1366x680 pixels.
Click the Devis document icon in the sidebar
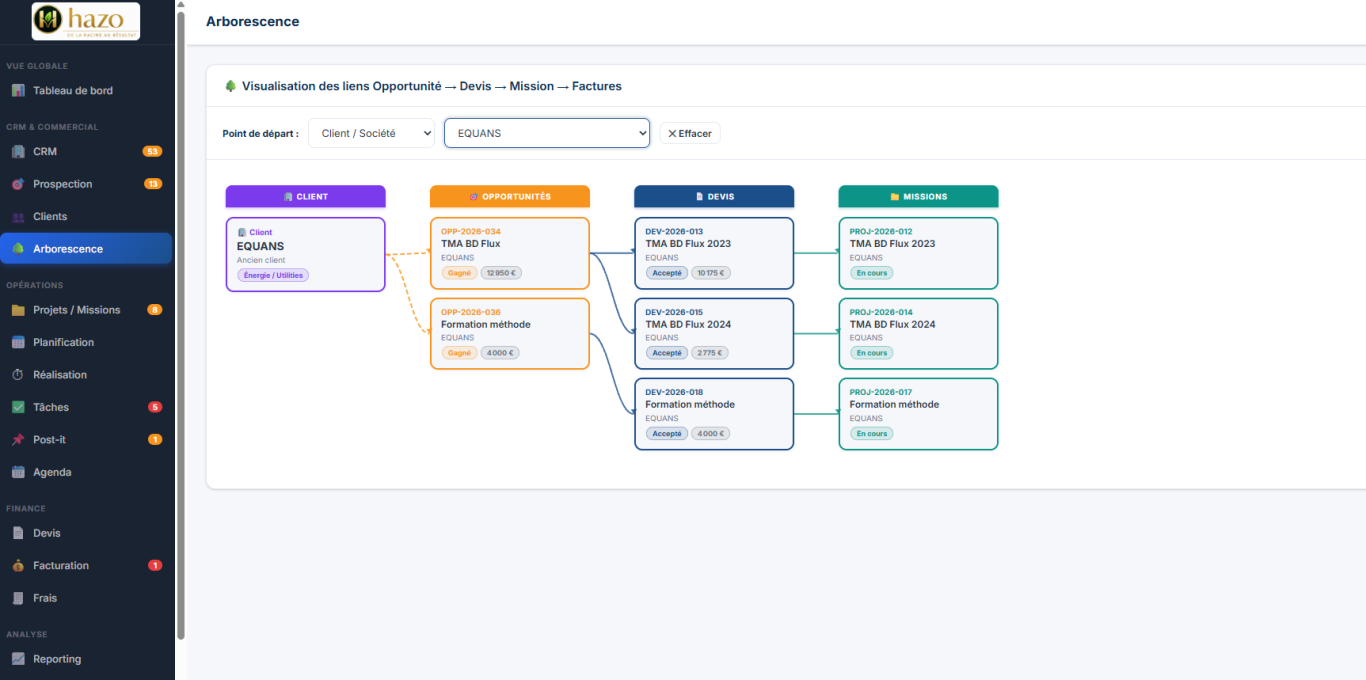18,533
